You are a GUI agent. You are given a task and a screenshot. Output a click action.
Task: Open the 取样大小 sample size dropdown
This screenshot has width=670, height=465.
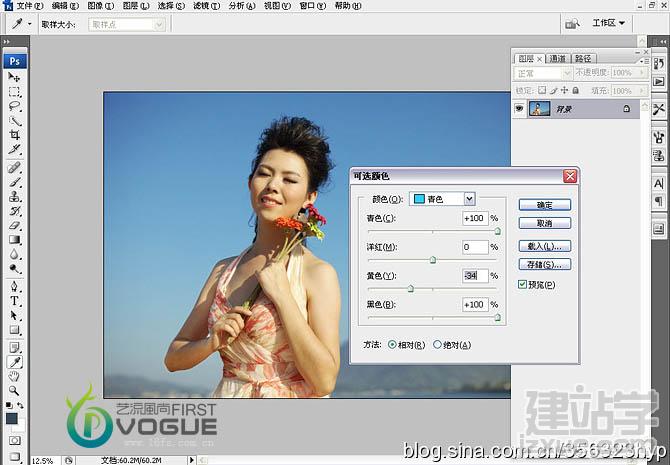point(127,24)
